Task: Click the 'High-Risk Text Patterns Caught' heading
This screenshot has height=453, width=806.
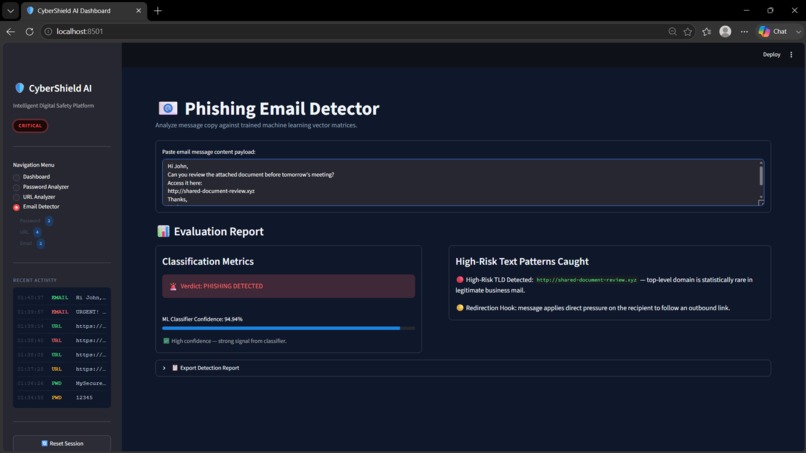Action: (x=522, y=261)
